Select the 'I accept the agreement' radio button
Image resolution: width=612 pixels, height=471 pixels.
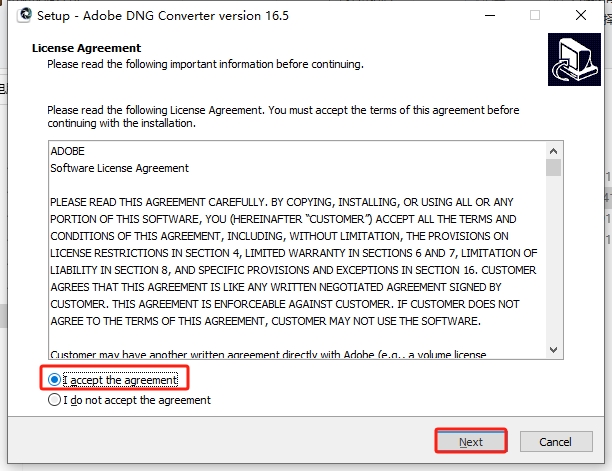point(54,379)
